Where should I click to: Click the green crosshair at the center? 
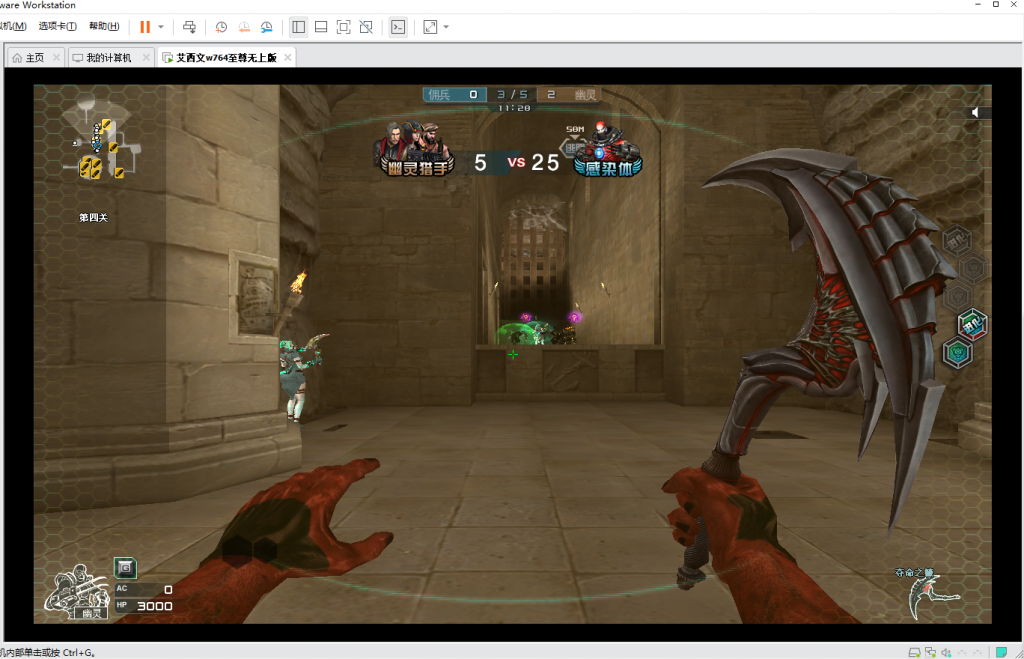[513, 355]
